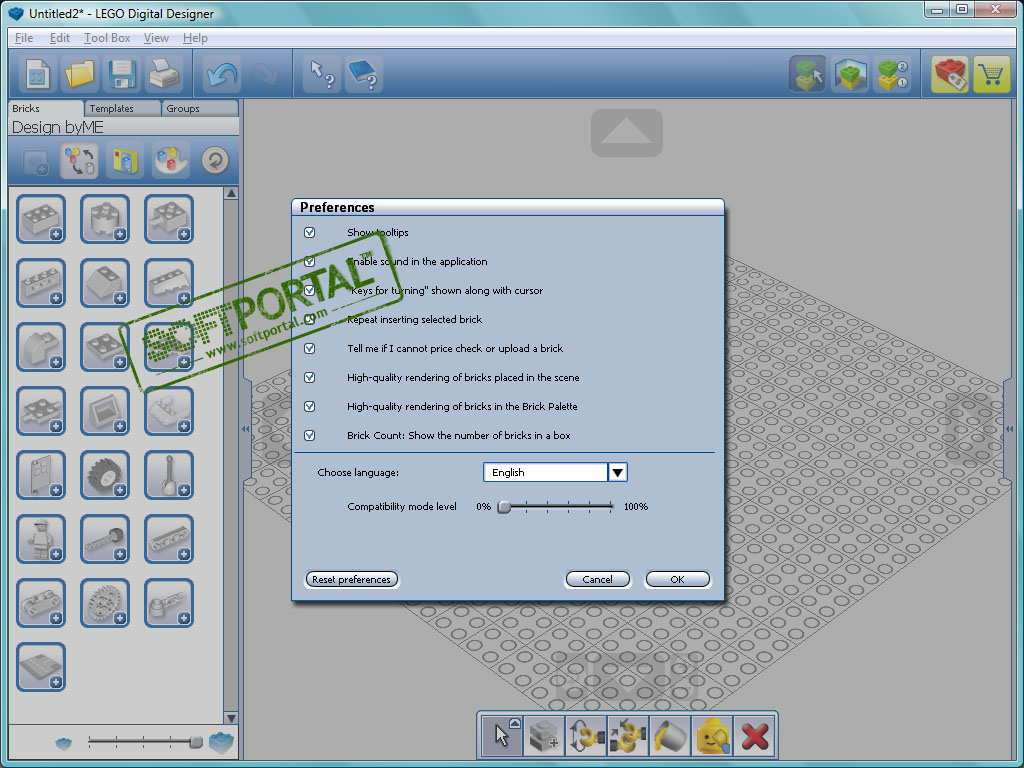The width and height of the screenshot is (1024, 768).
Task: Toggle Enable sound in the application
Action: 310,261
